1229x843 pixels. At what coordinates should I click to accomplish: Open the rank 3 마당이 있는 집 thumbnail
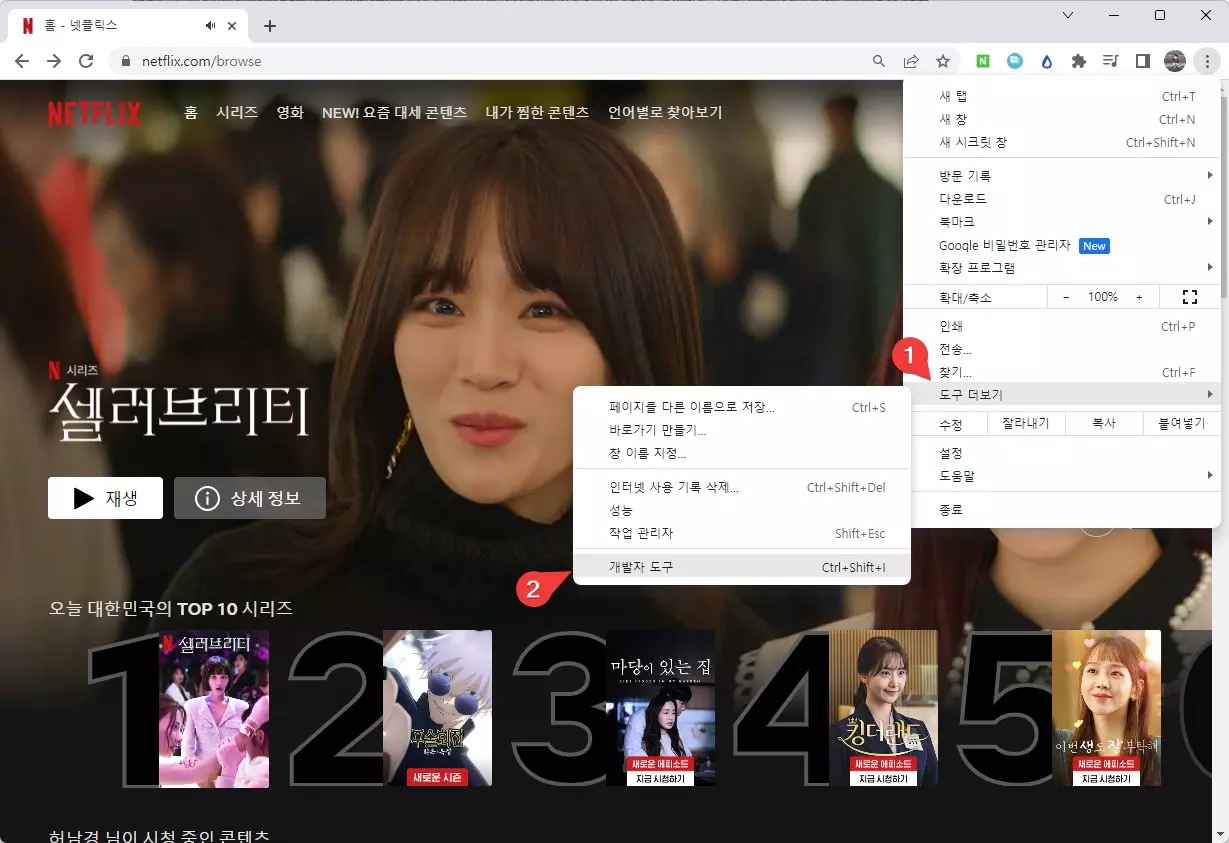click(x=660, y=709)
